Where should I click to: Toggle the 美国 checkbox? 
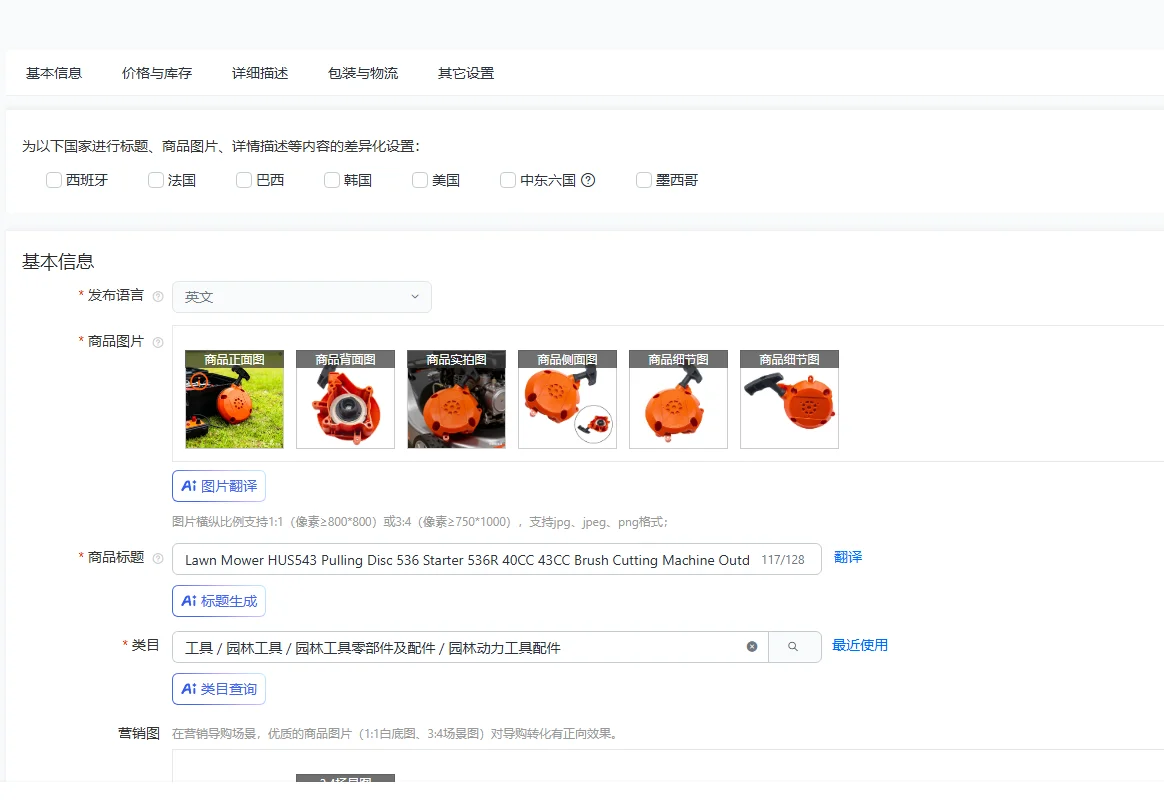click(x=419, y=180)
